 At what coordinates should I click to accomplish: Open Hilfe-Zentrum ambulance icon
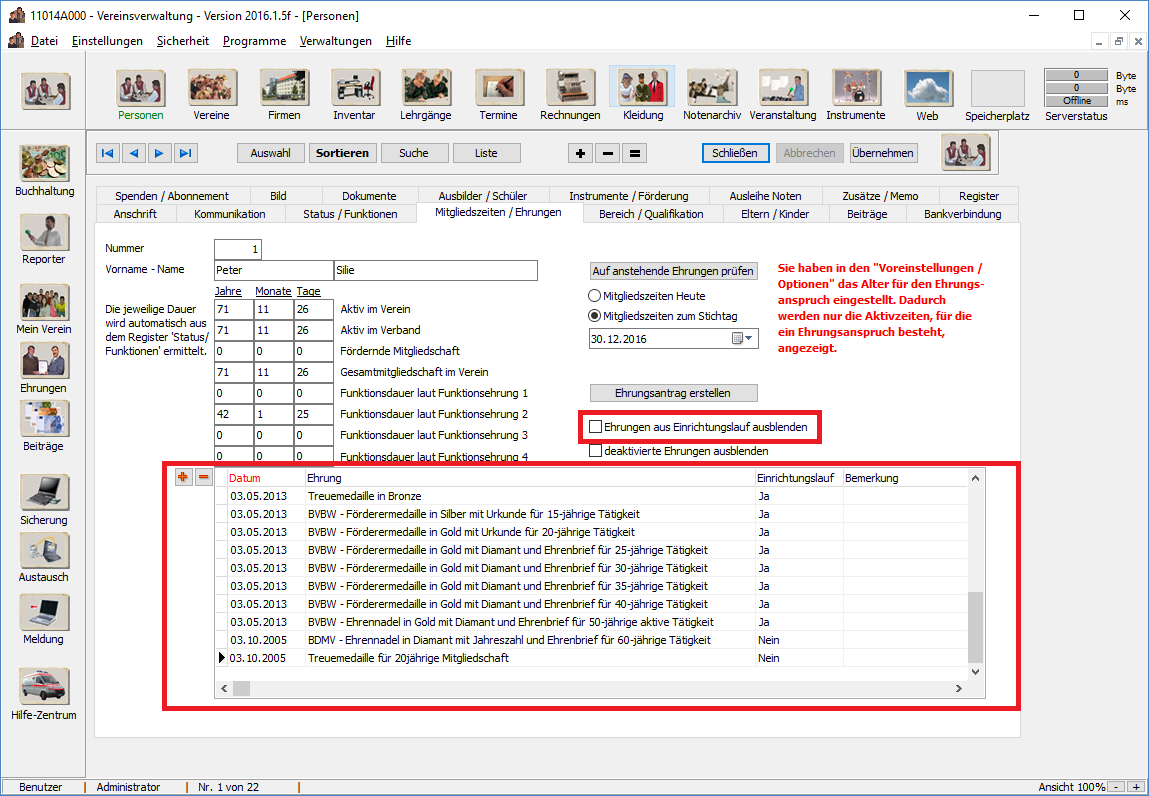[44, 688]
